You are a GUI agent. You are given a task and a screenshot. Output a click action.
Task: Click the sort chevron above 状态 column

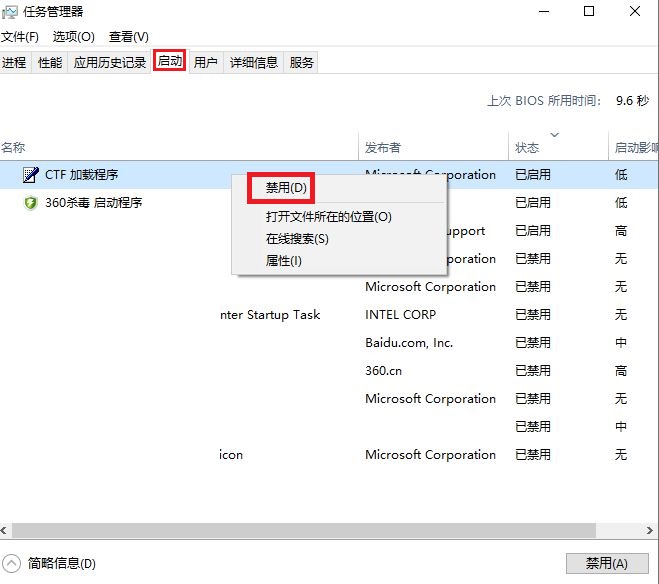[554, 135]
